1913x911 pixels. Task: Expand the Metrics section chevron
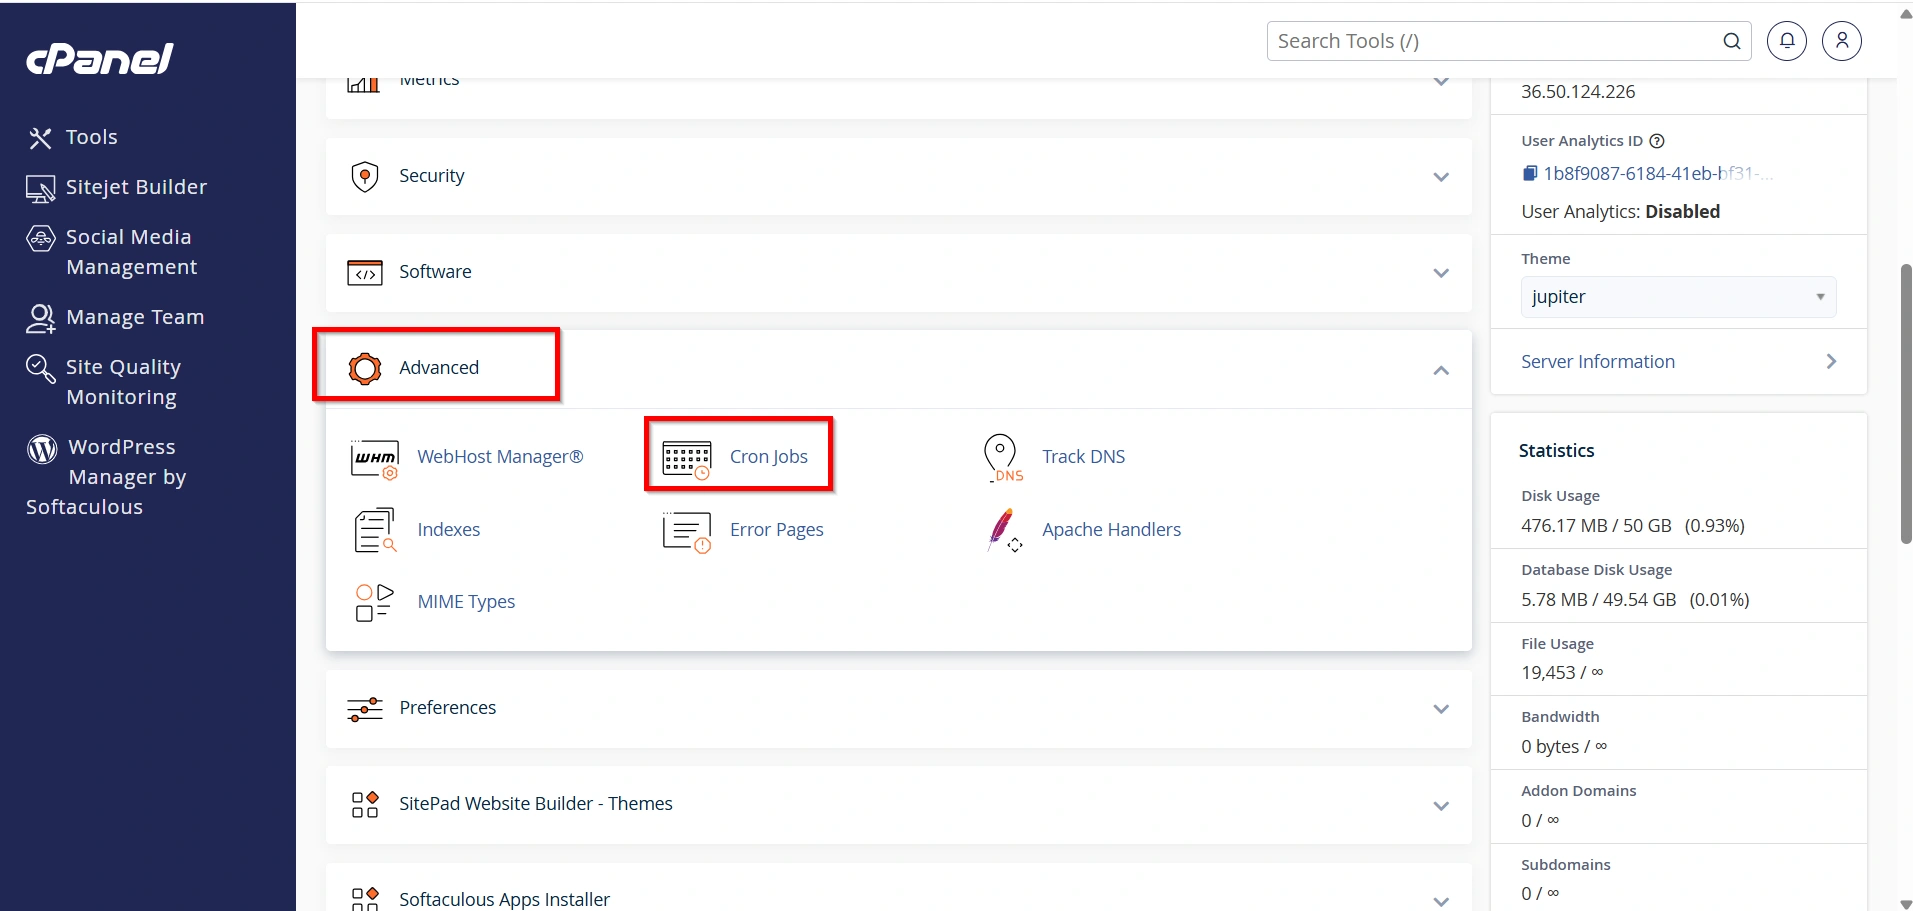[1441, 82]
